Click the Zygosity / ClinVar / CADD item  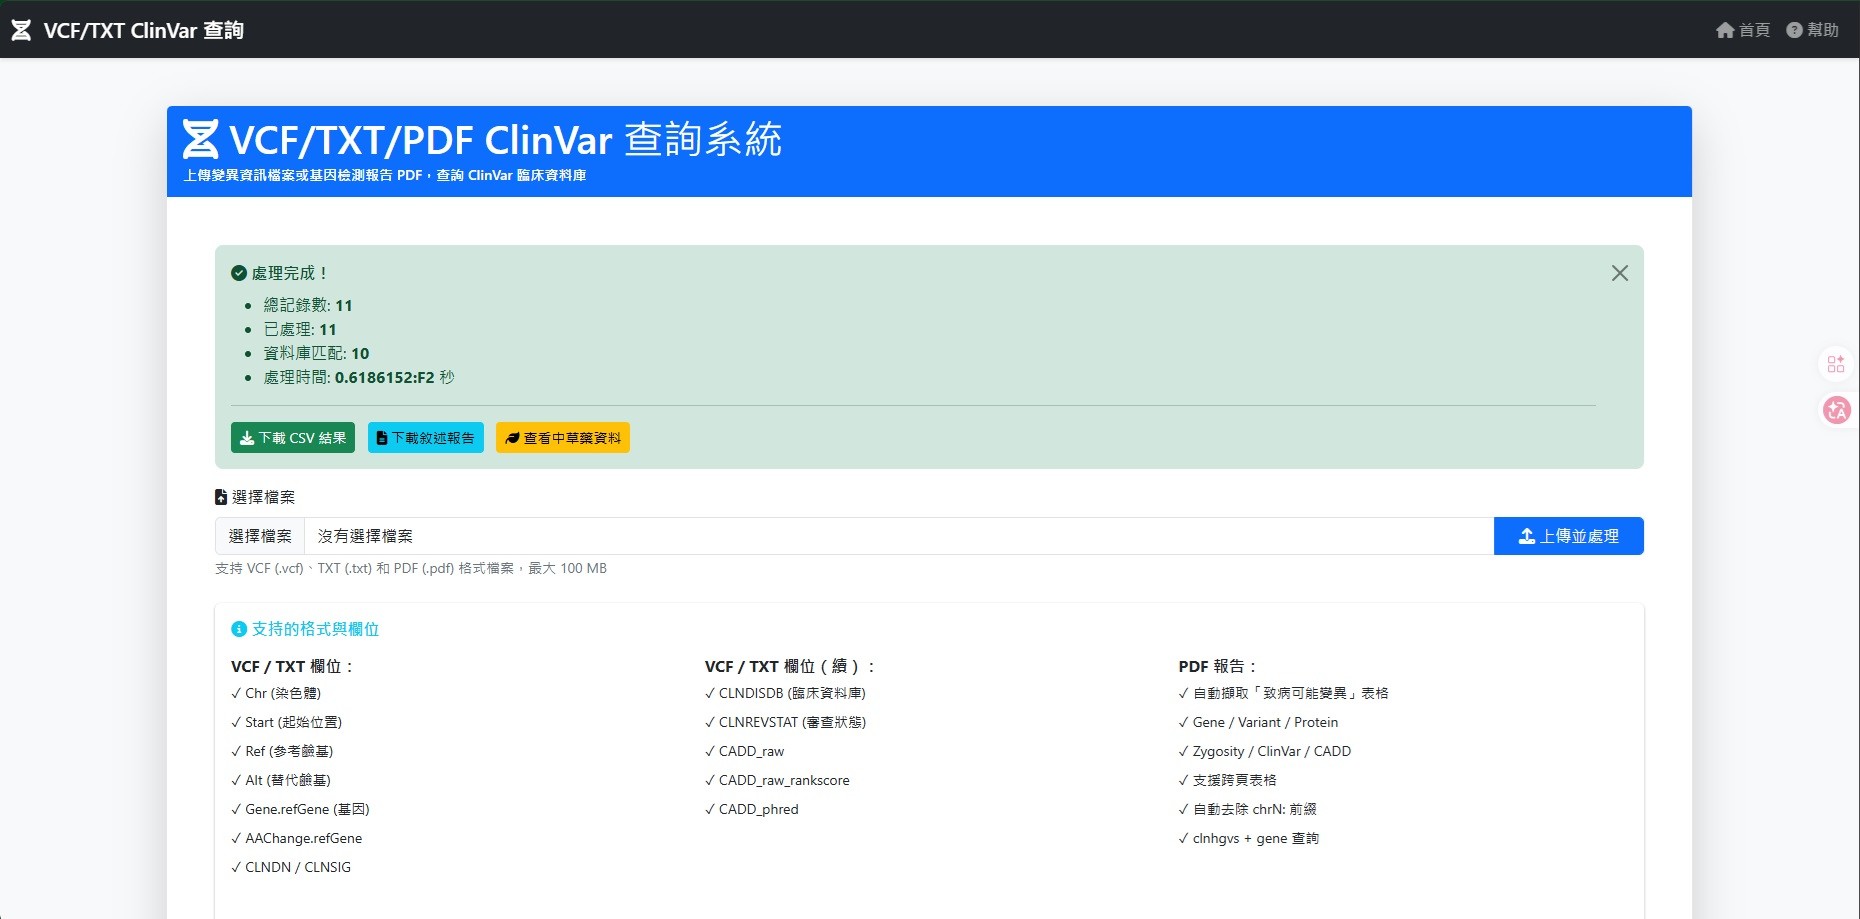1265,751
